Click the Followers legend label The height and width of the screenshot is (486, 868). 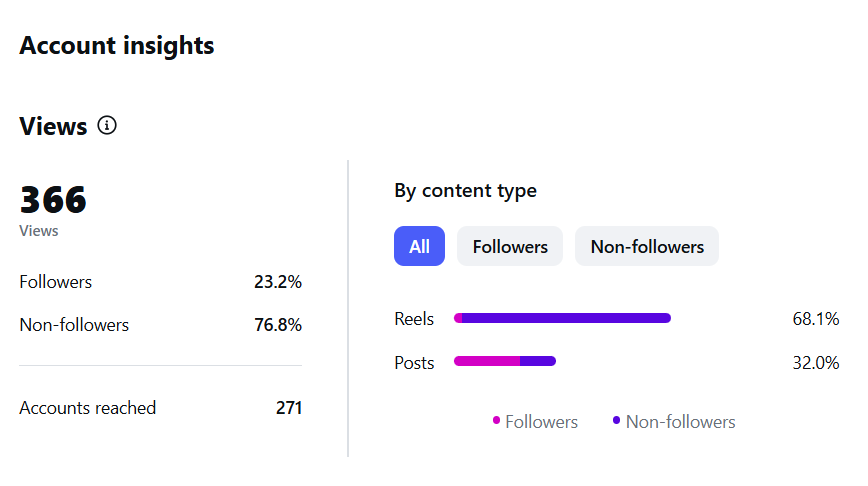[541, 422]
